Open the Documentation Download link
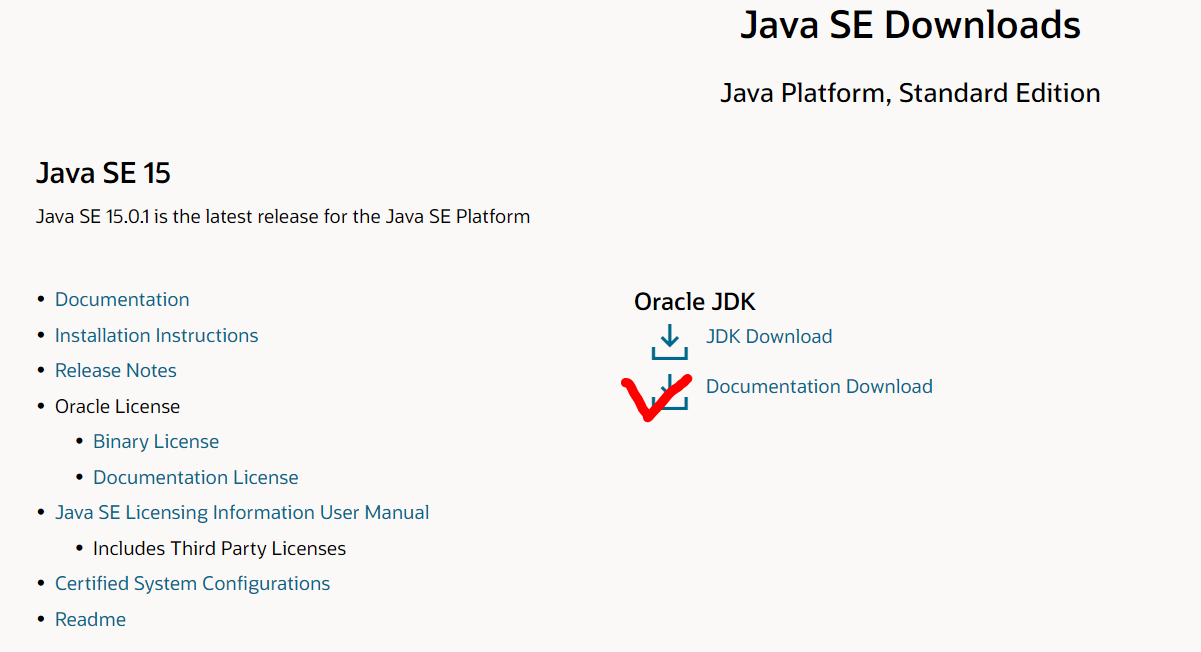The width and height of the screenshot is (1201, 652). pos(819,387)
